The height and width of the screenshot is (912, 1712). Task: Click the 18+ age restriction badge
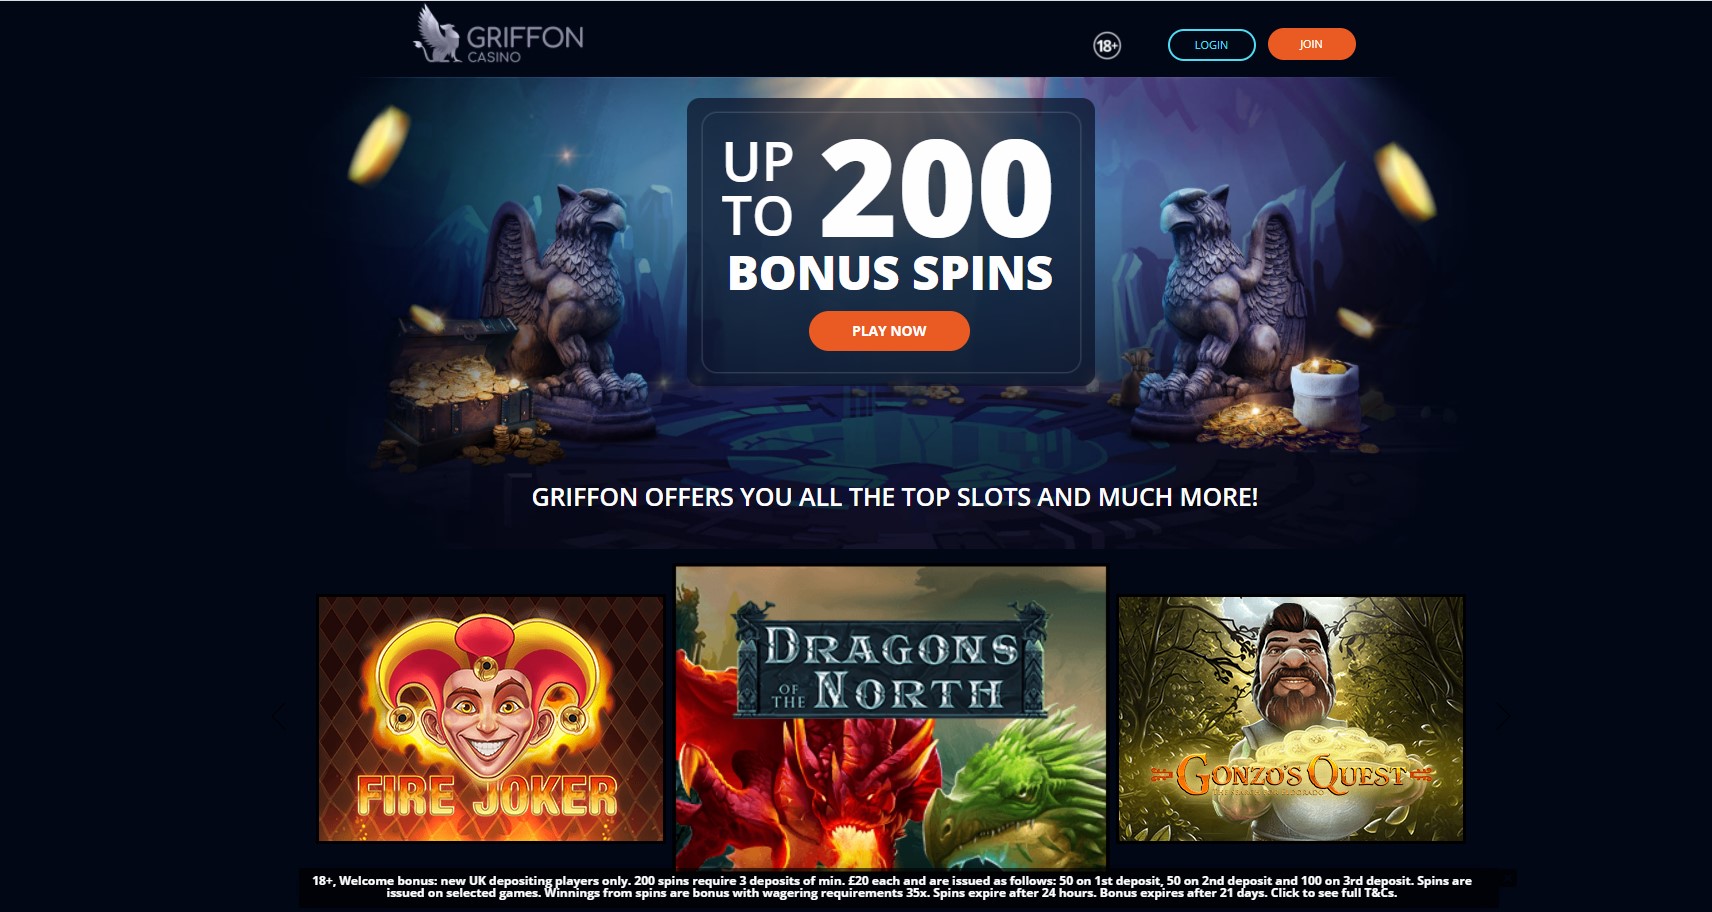click(1107, 45)
